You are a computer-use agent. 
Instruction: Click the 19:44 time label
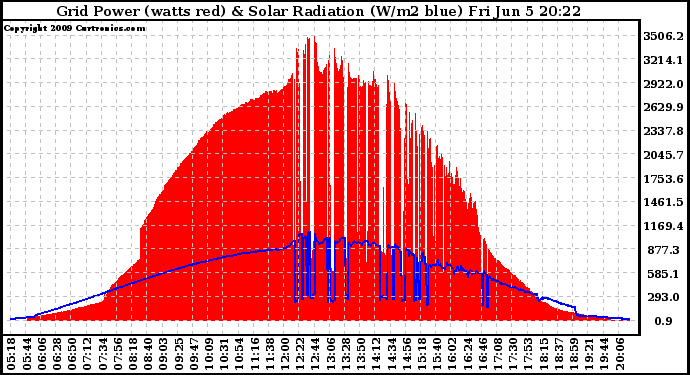click(x=603, y=354)
